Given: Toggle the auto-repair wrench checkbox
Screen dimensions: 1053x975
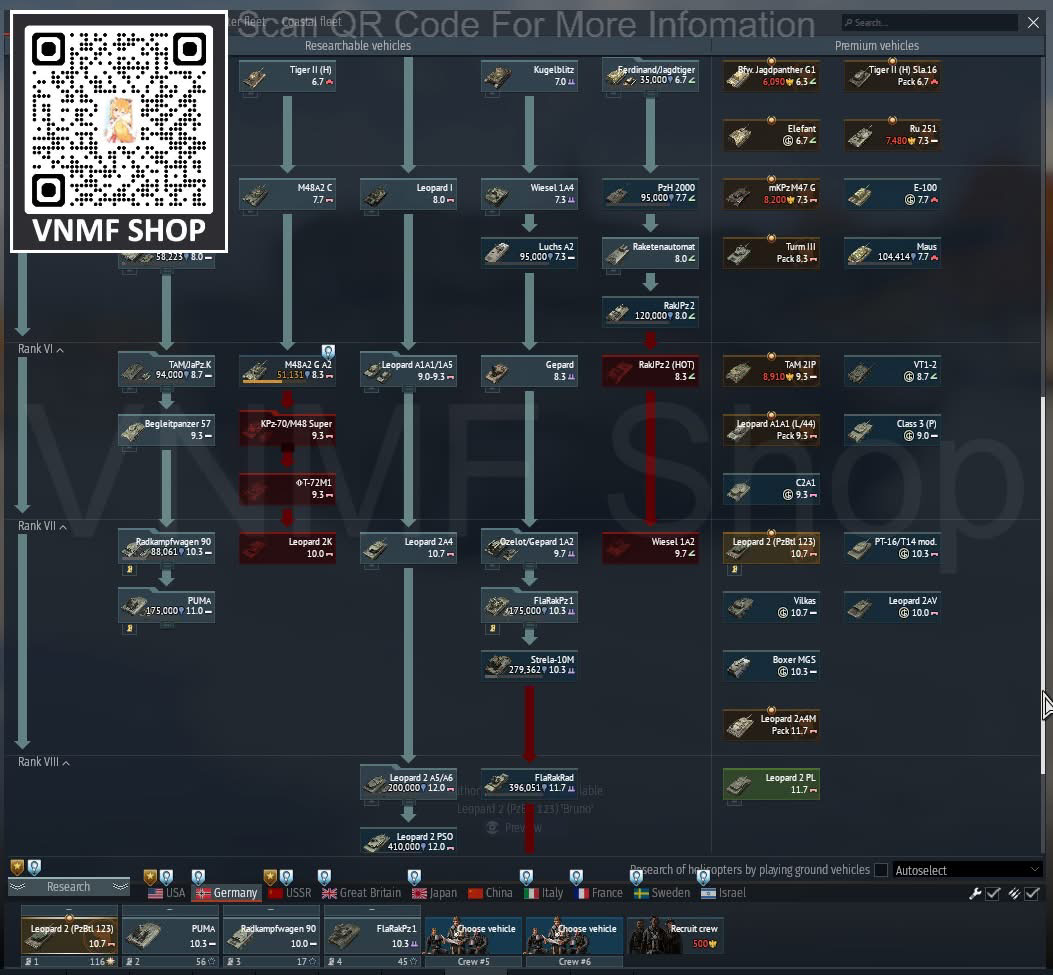Looking at the screenshot, I should coord(993,894).
